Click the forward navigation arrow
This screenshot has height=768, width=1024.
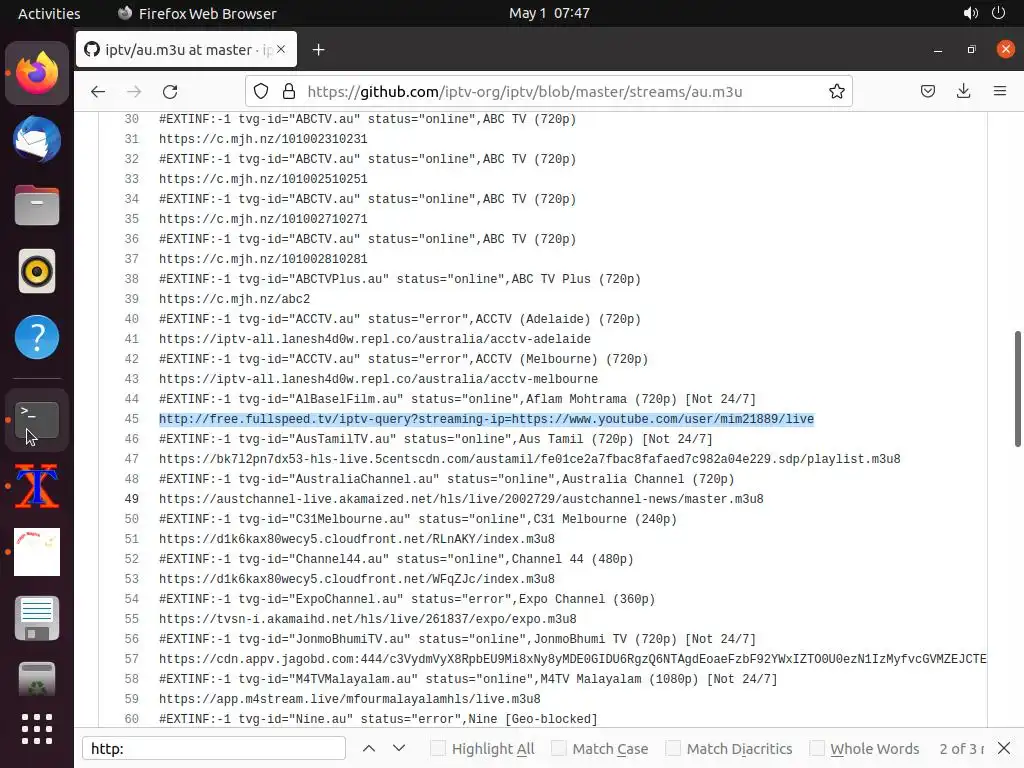click(x=134, y=91)
